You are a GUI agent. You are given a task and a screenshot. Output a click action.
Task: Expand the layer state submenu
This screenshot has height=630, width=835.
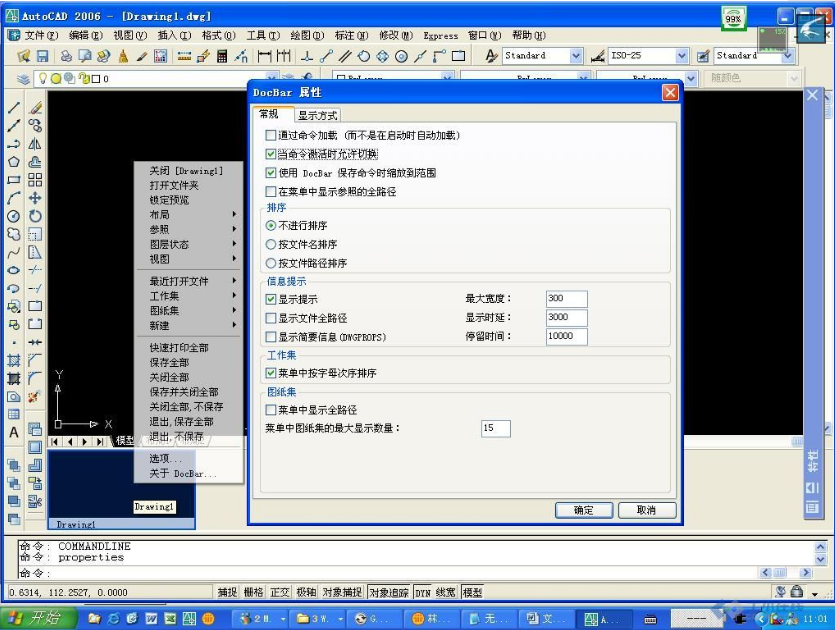tap(234, 244)
